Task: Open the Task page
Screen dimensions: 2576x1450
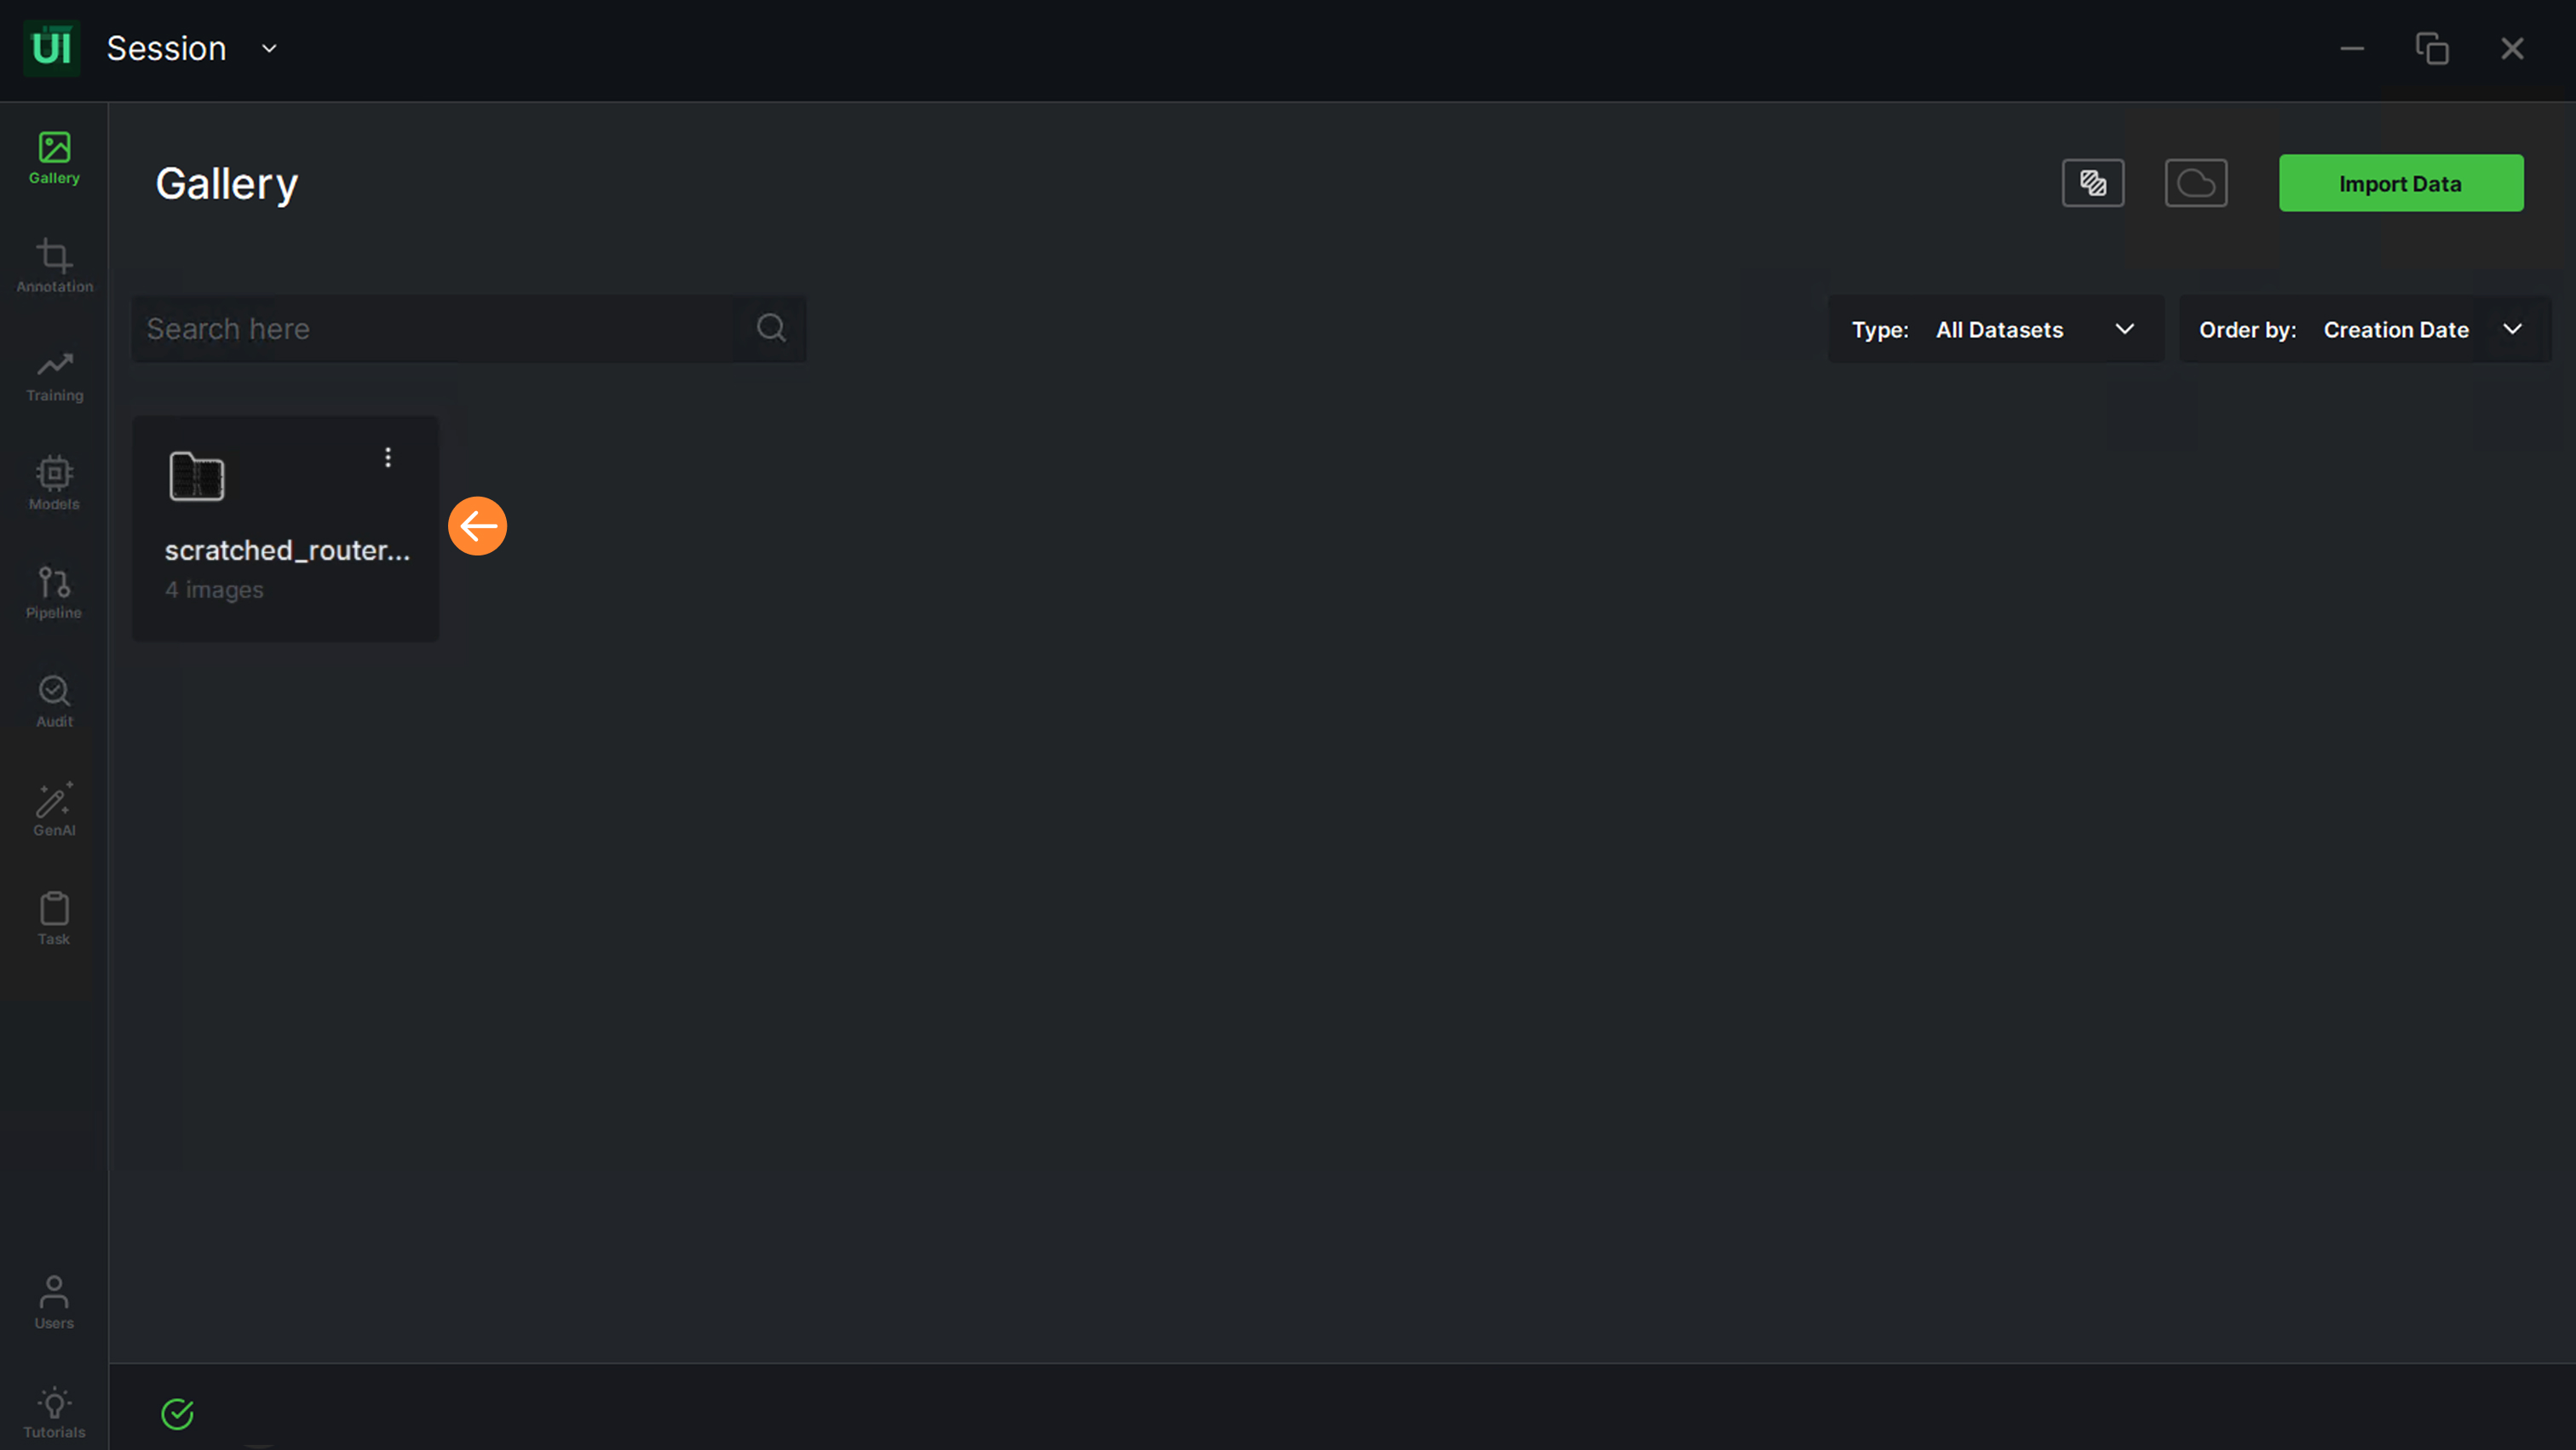Action: (x=54, y=918)
